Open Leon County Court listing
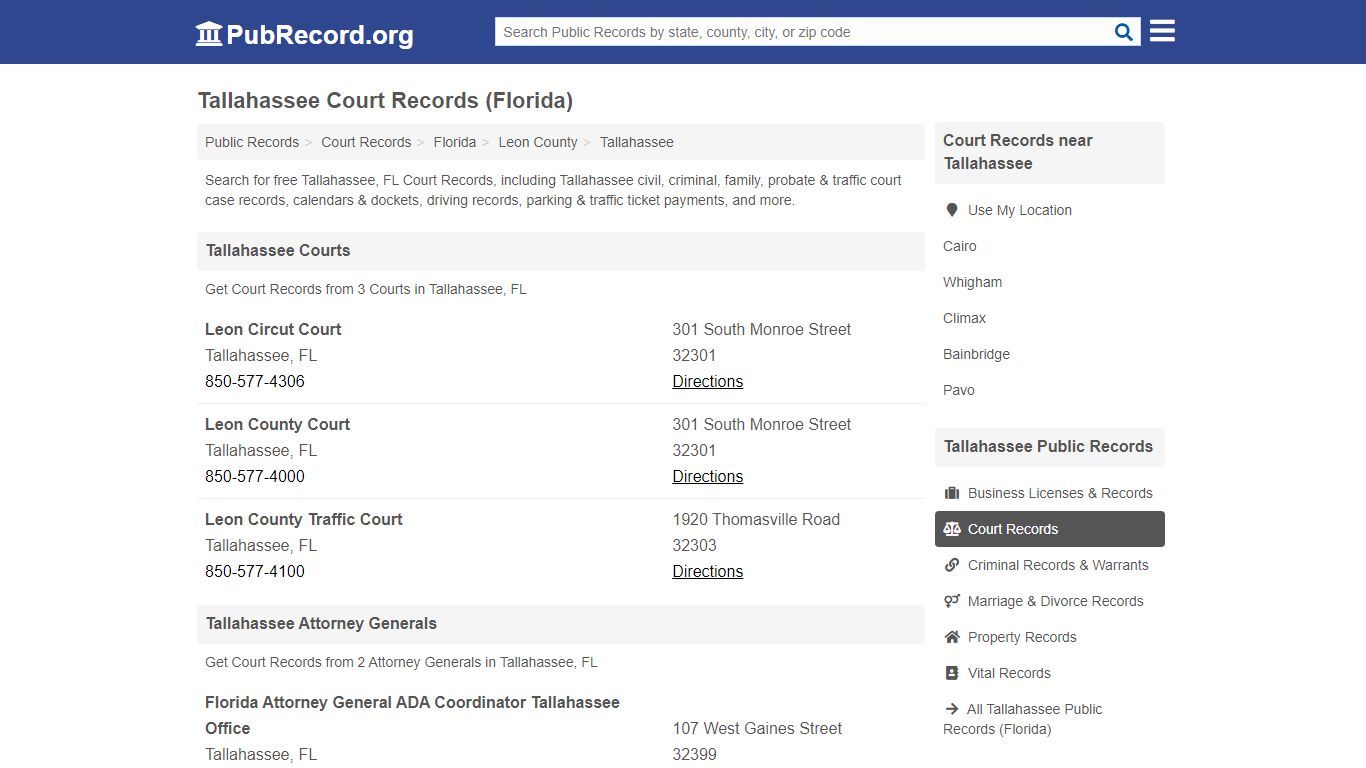 [x=277, y=424]
